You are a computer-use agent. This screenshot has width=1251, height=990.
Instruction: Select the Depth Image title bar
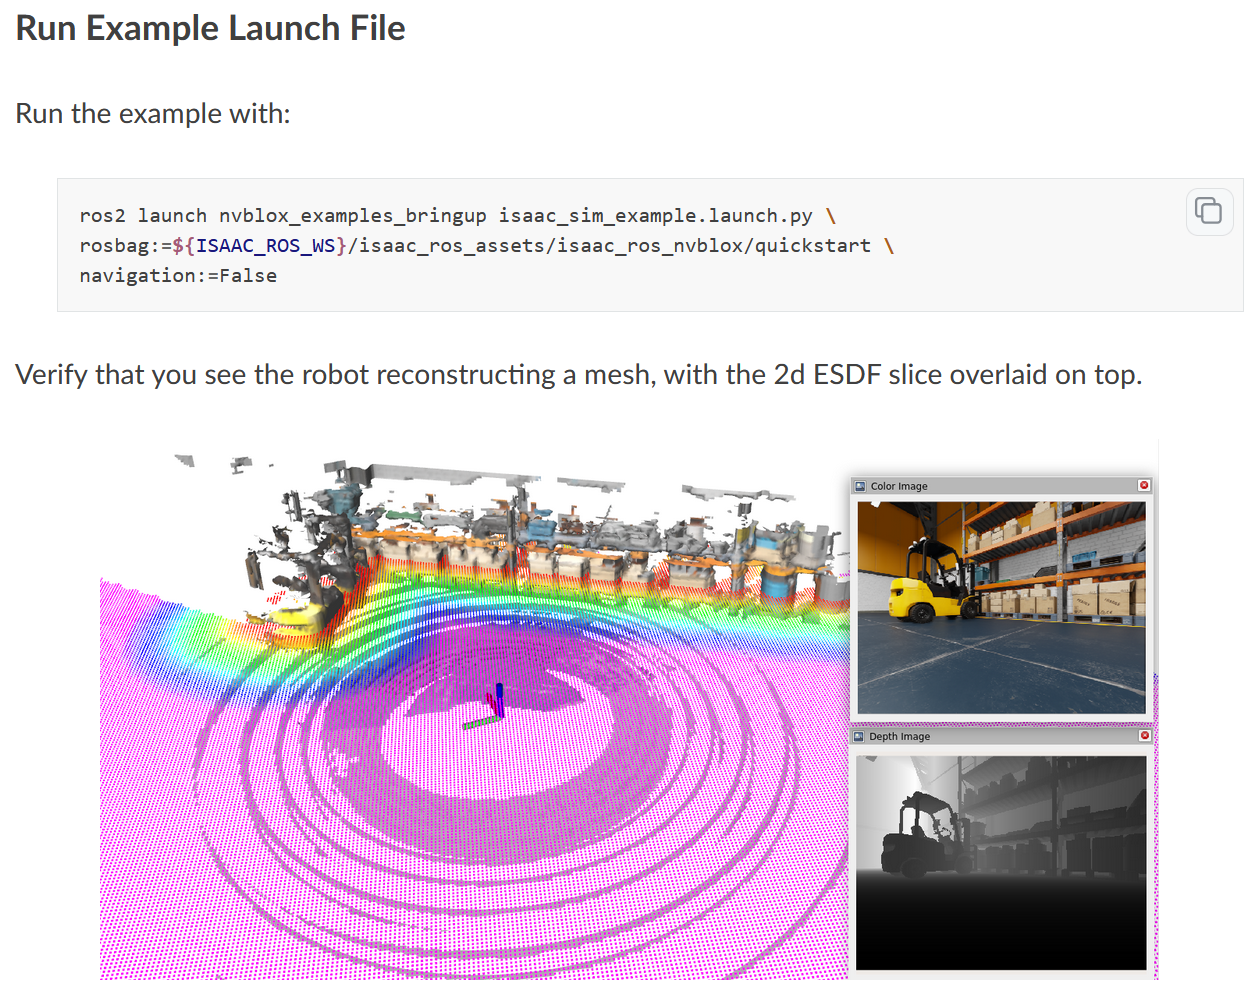[1000, 736]
